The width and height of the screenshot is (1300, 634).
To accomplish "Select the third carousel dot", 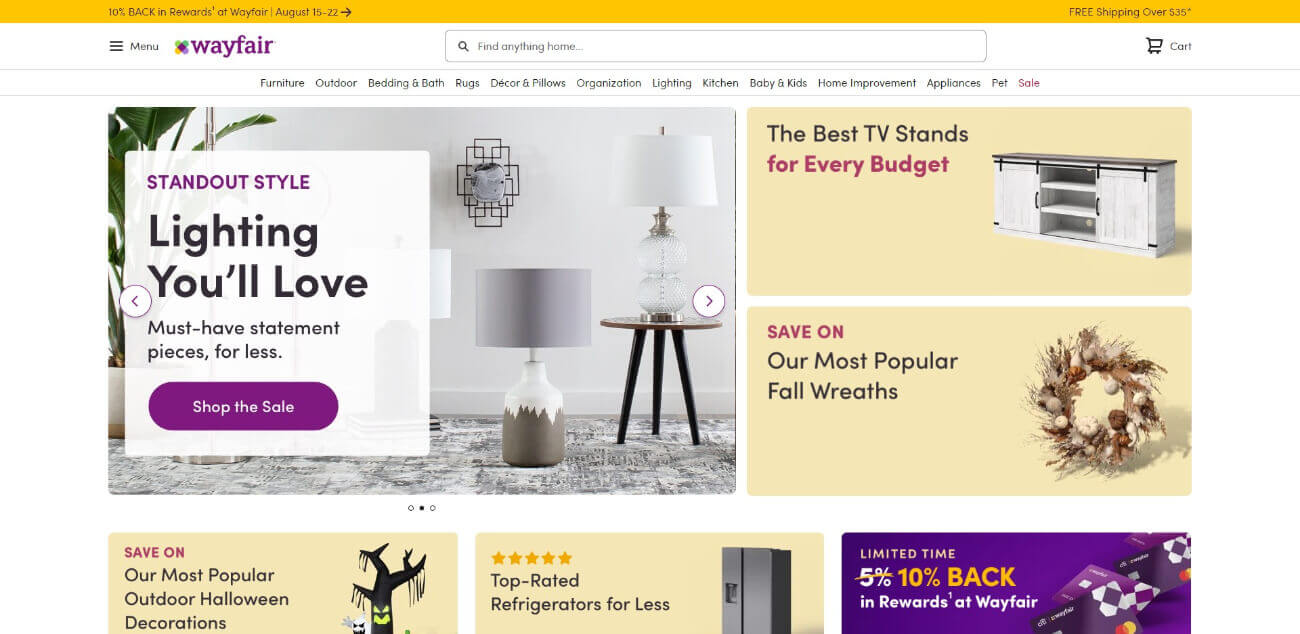I will (x=433, y=508).
